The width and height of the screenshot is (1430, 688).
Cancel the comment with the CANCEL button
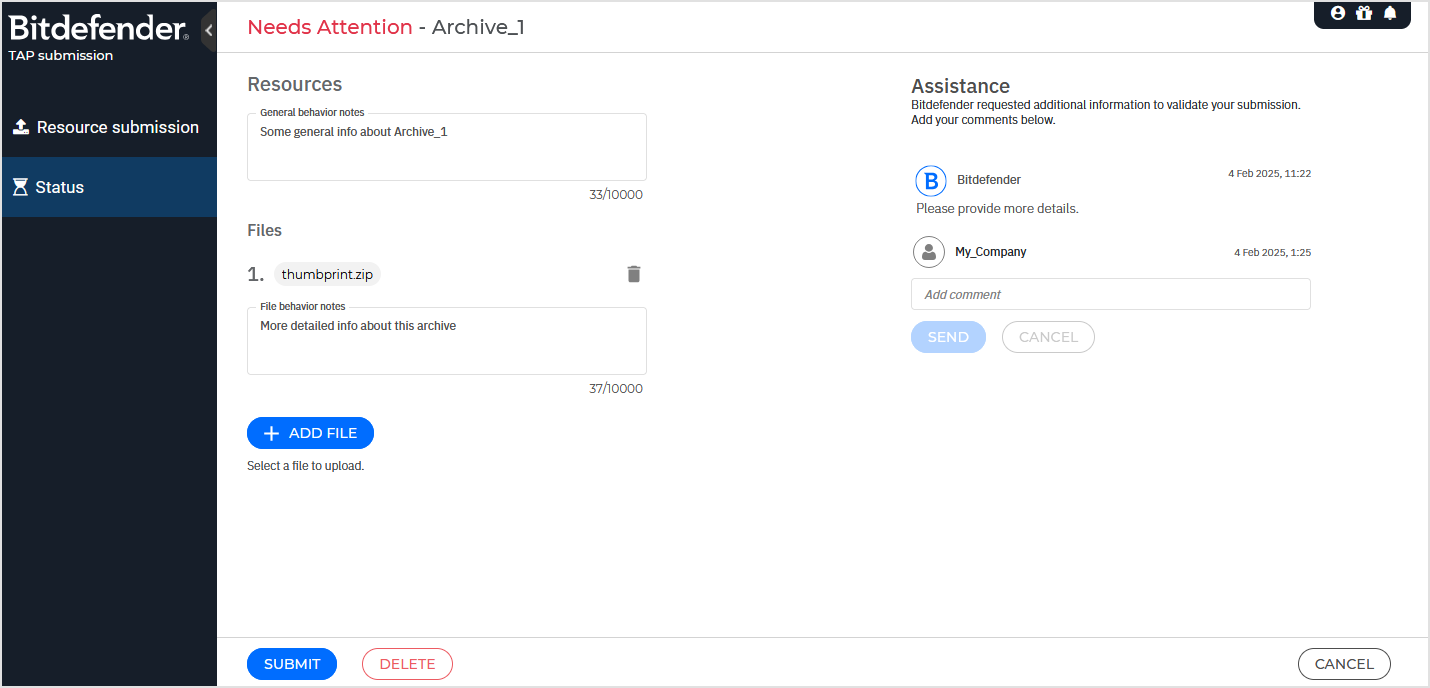point(1048,337)
